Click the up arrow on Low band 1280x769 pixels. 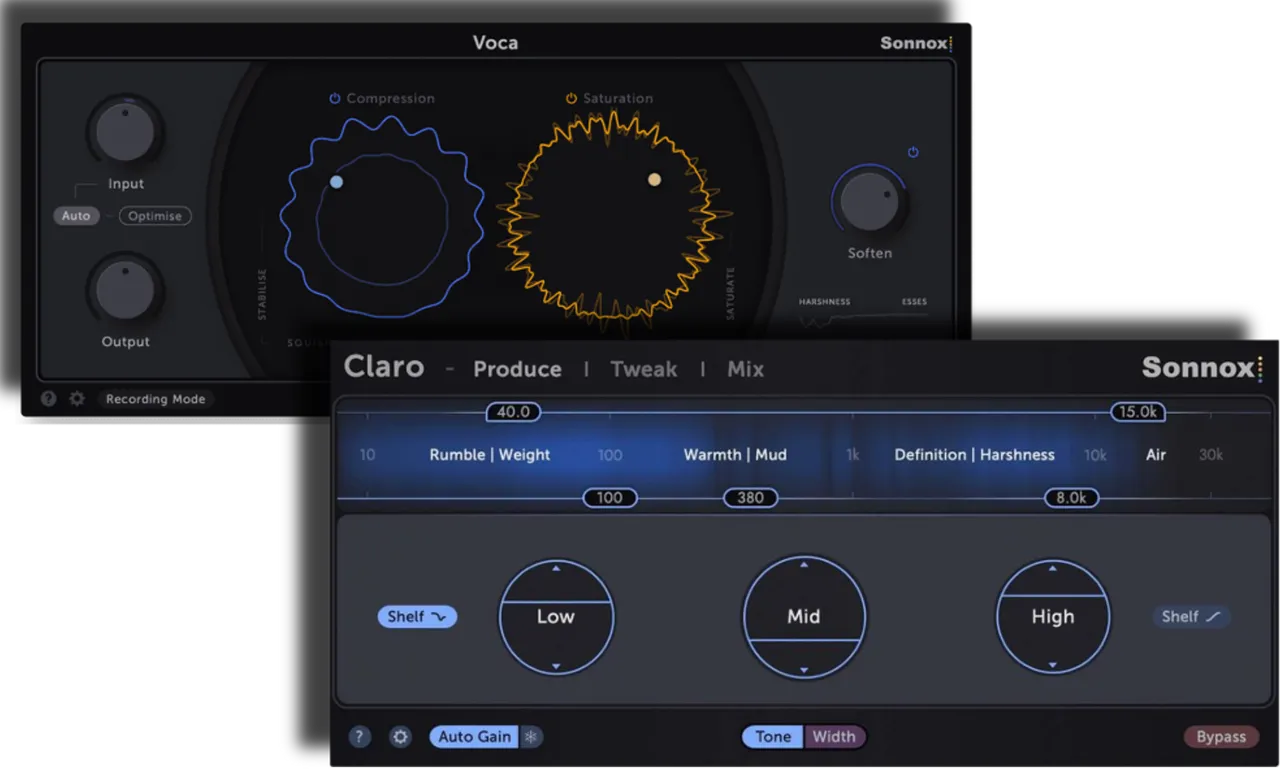coord(556,568)
